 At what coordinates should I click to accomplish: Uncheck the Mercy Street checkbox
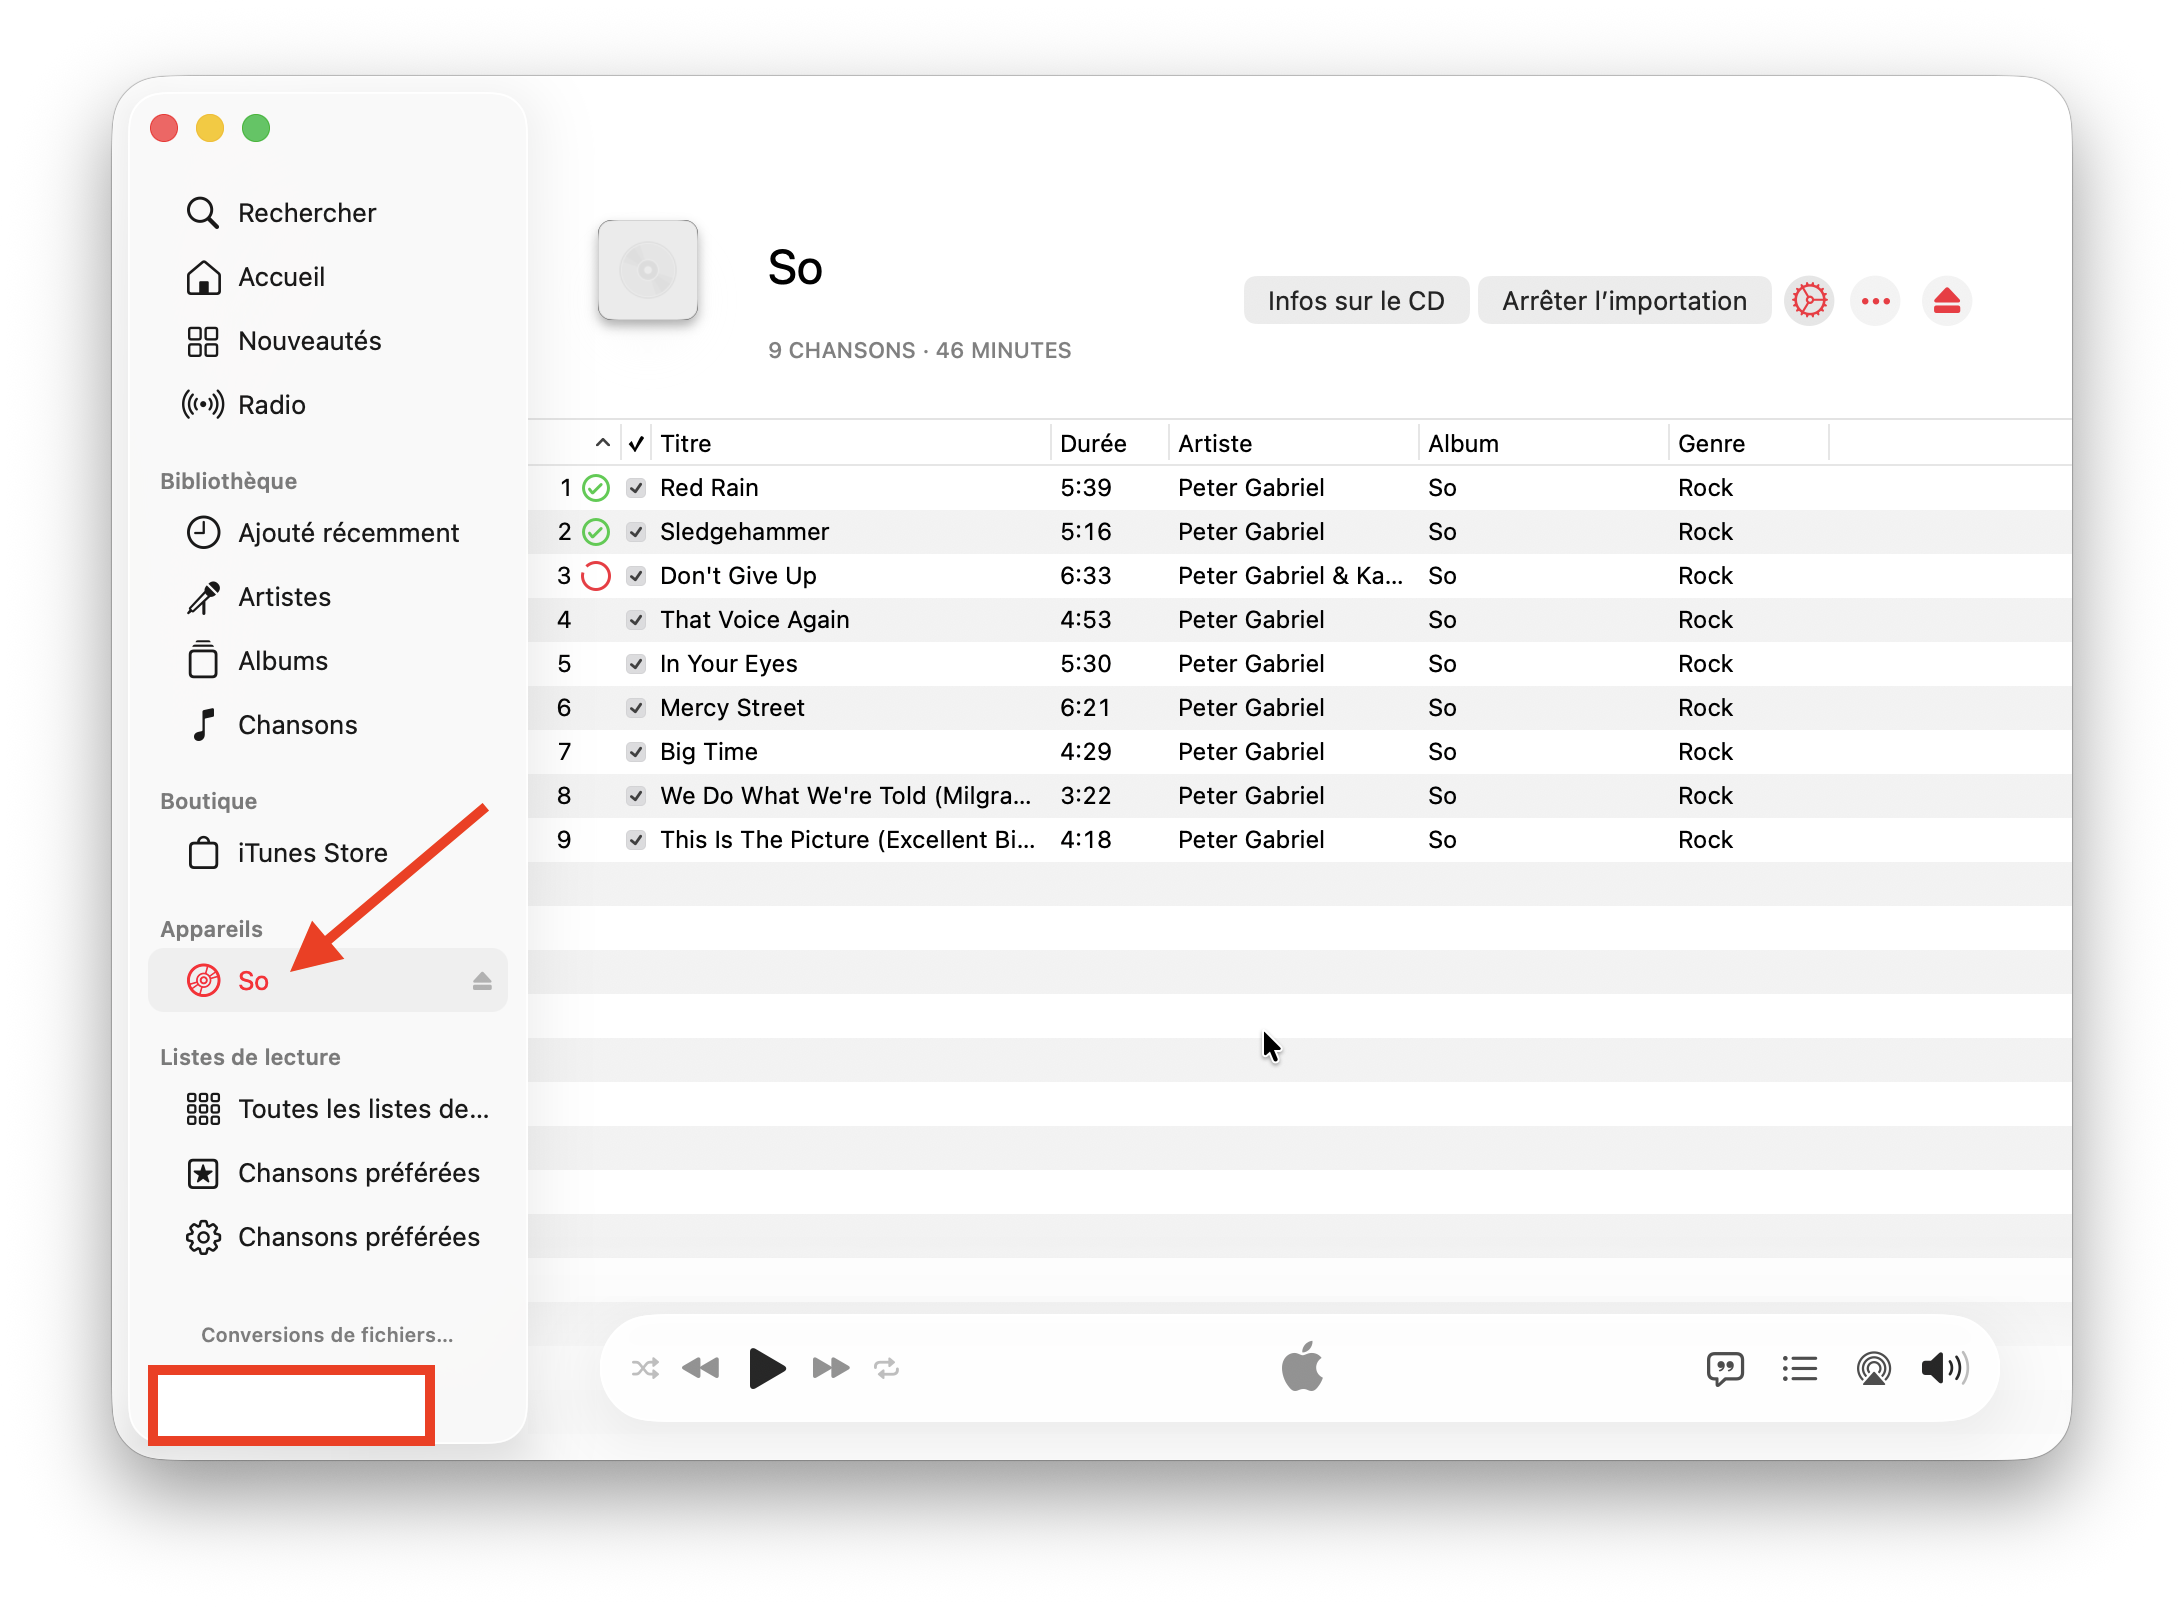tap(636, 708)
